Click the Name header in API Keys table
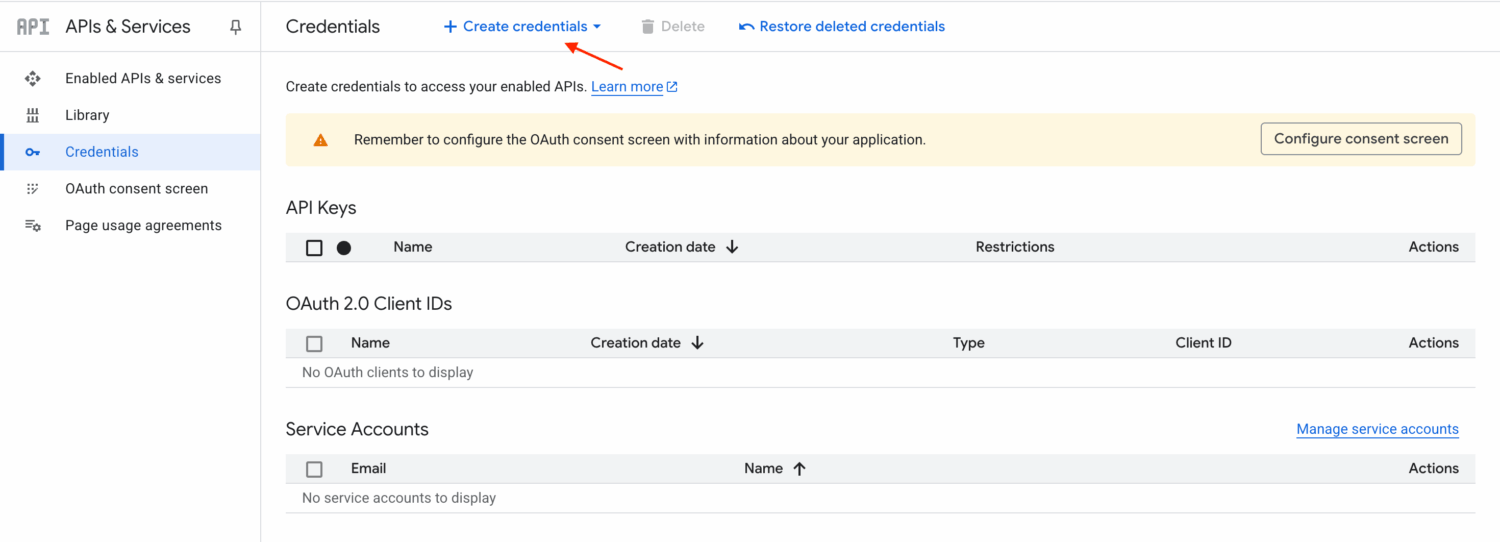The width and height of the screenshot is (1500, 542). (x=413, y=247)
